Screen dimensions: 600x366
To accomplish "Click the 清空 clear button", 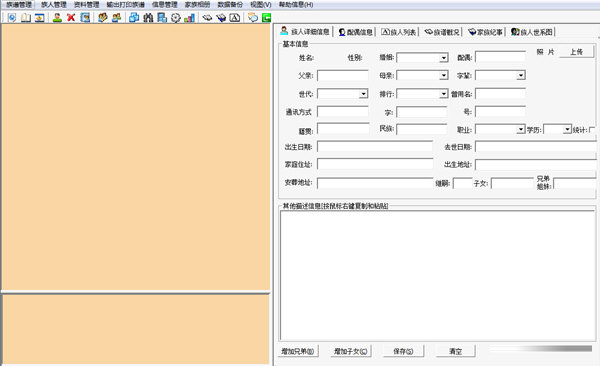I will point(455,351).
